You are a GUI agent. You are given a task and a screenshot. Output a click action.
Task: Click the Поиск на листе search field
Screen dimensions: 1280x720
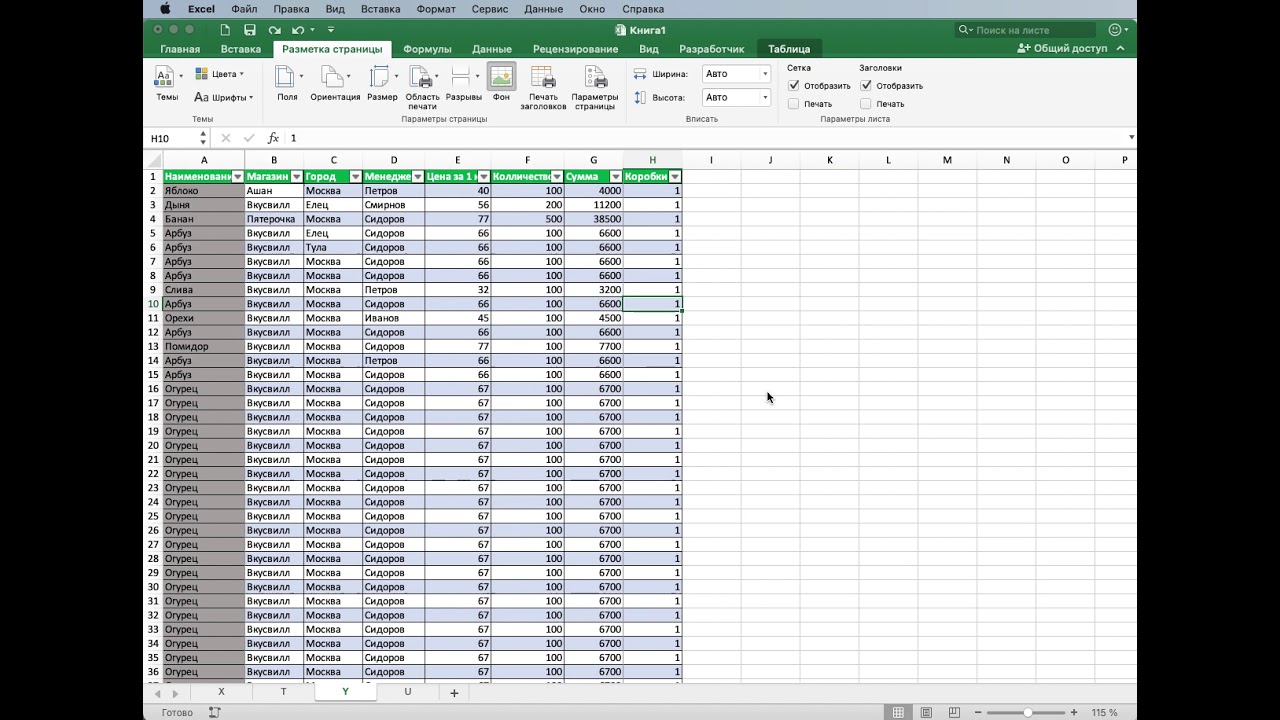1025,30
